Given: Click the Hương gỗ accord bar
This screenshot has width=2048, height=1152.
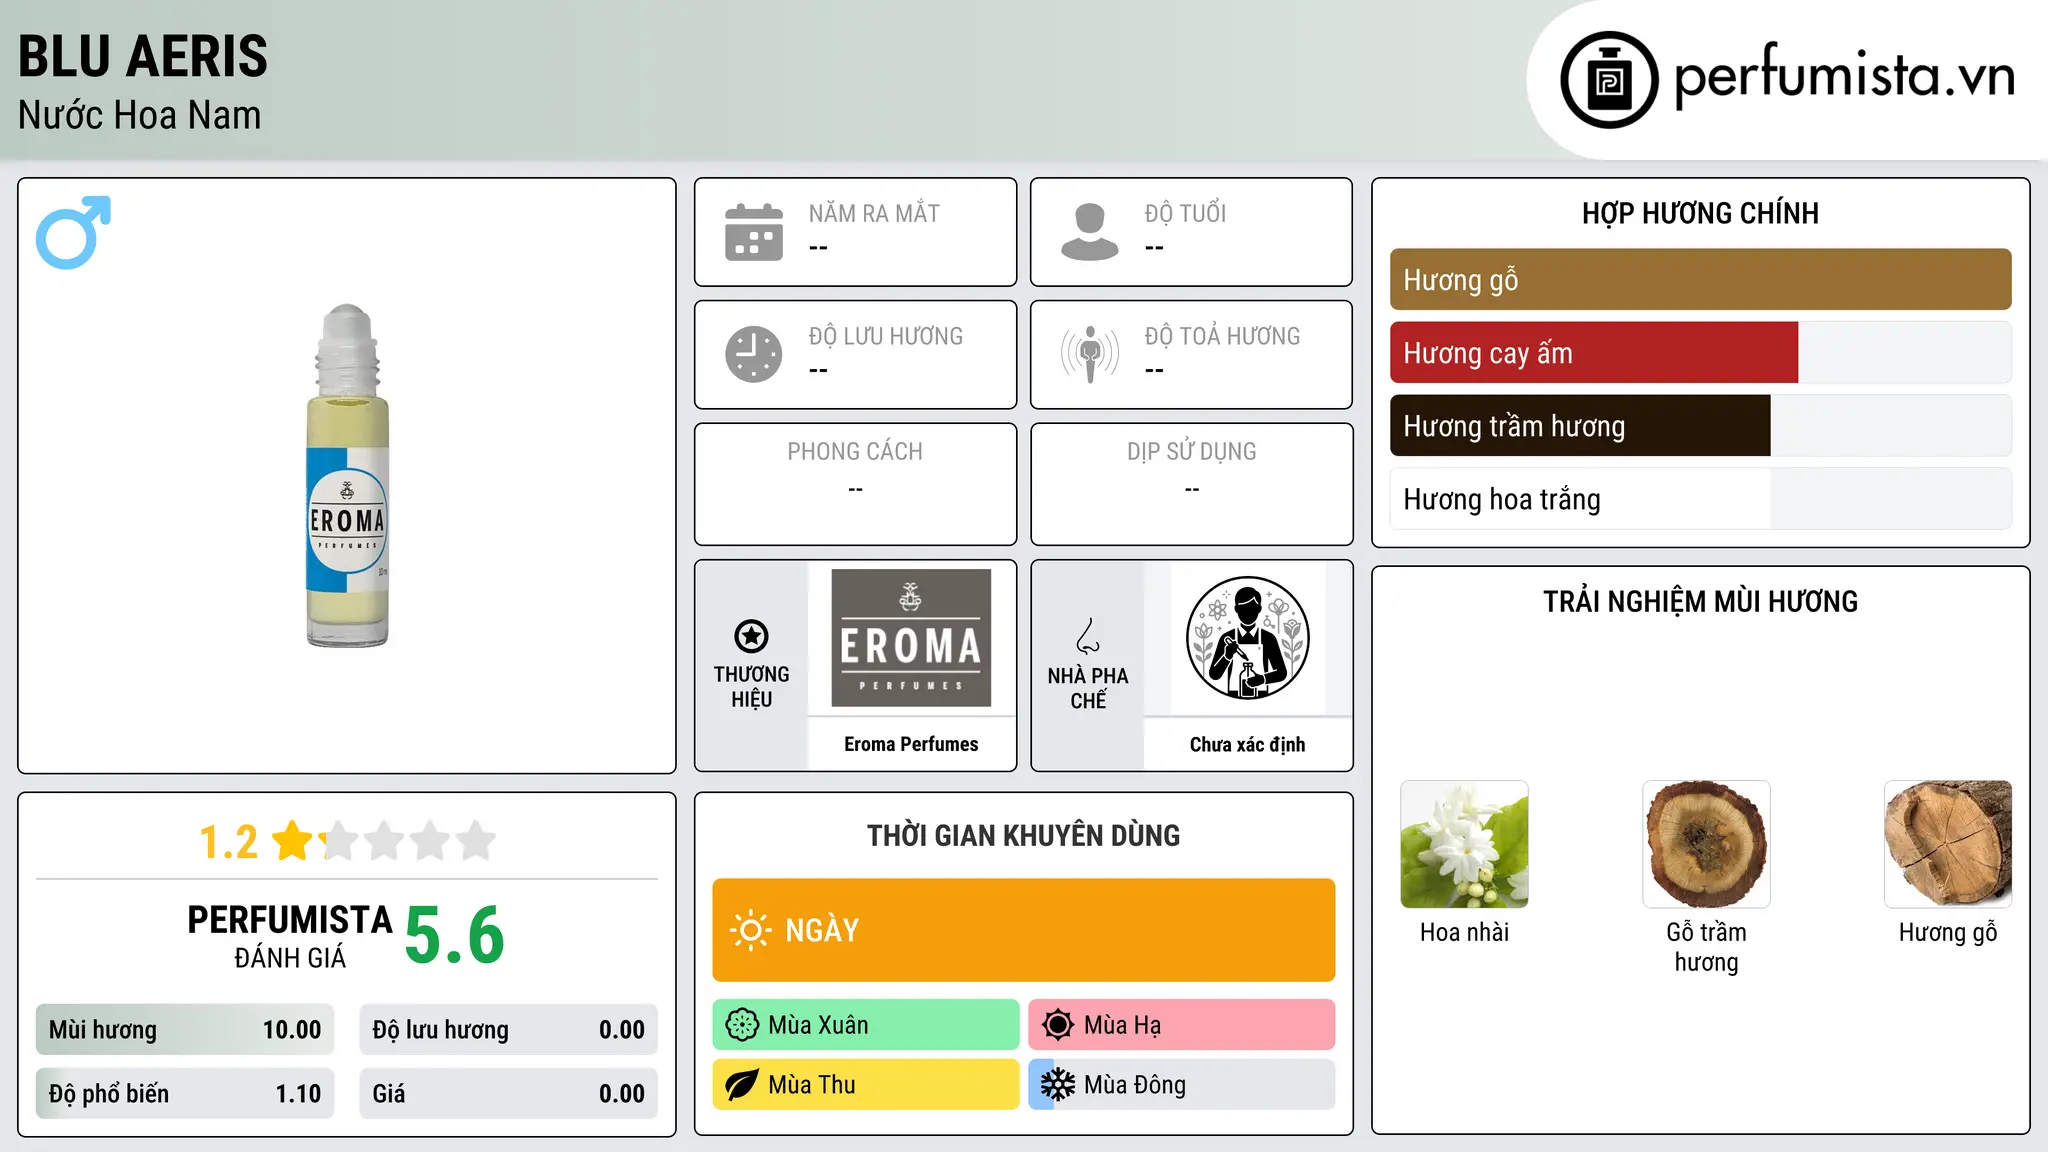Looking at the screenshot, I should 1700,280.
